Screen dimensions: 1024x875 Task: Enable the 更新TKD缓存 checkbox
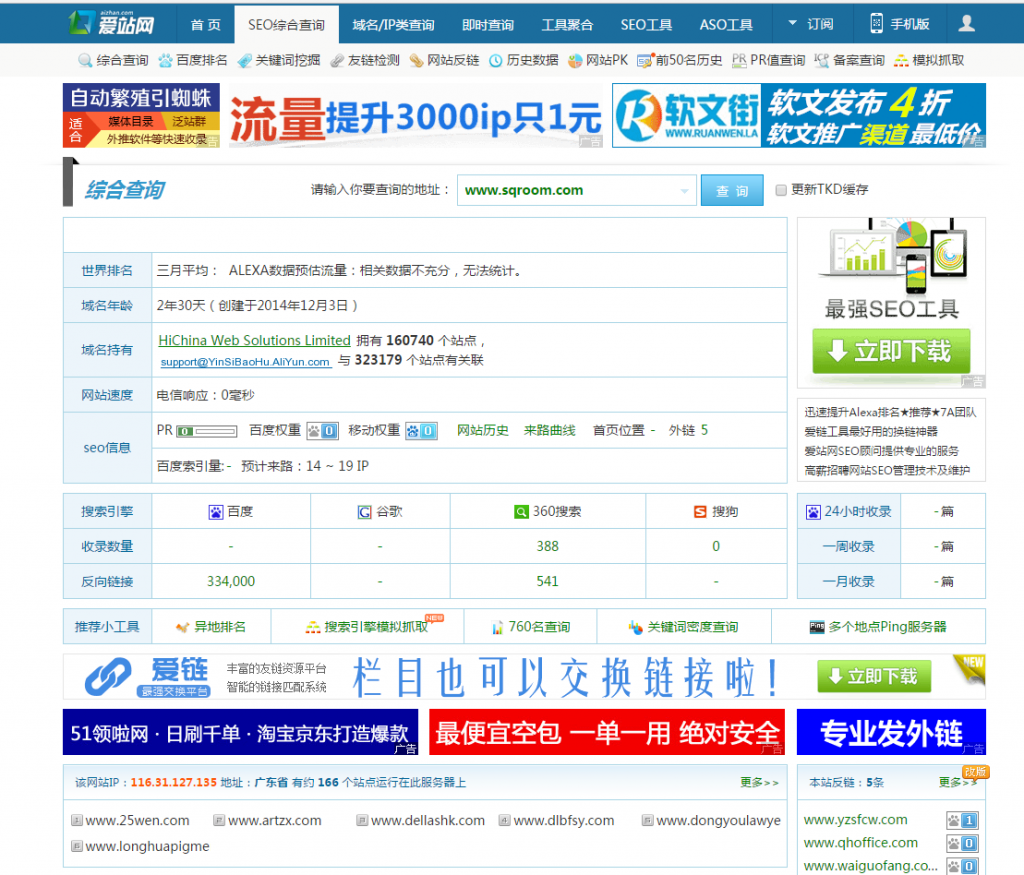tap(782, 190)
